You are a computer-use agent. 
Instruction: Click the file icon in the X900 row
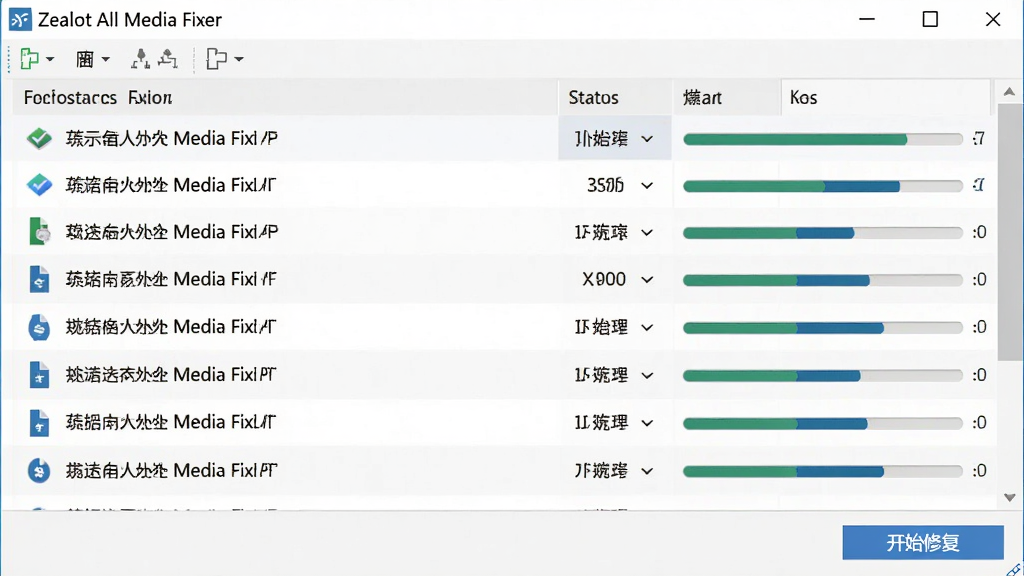[x=39, y=280]
